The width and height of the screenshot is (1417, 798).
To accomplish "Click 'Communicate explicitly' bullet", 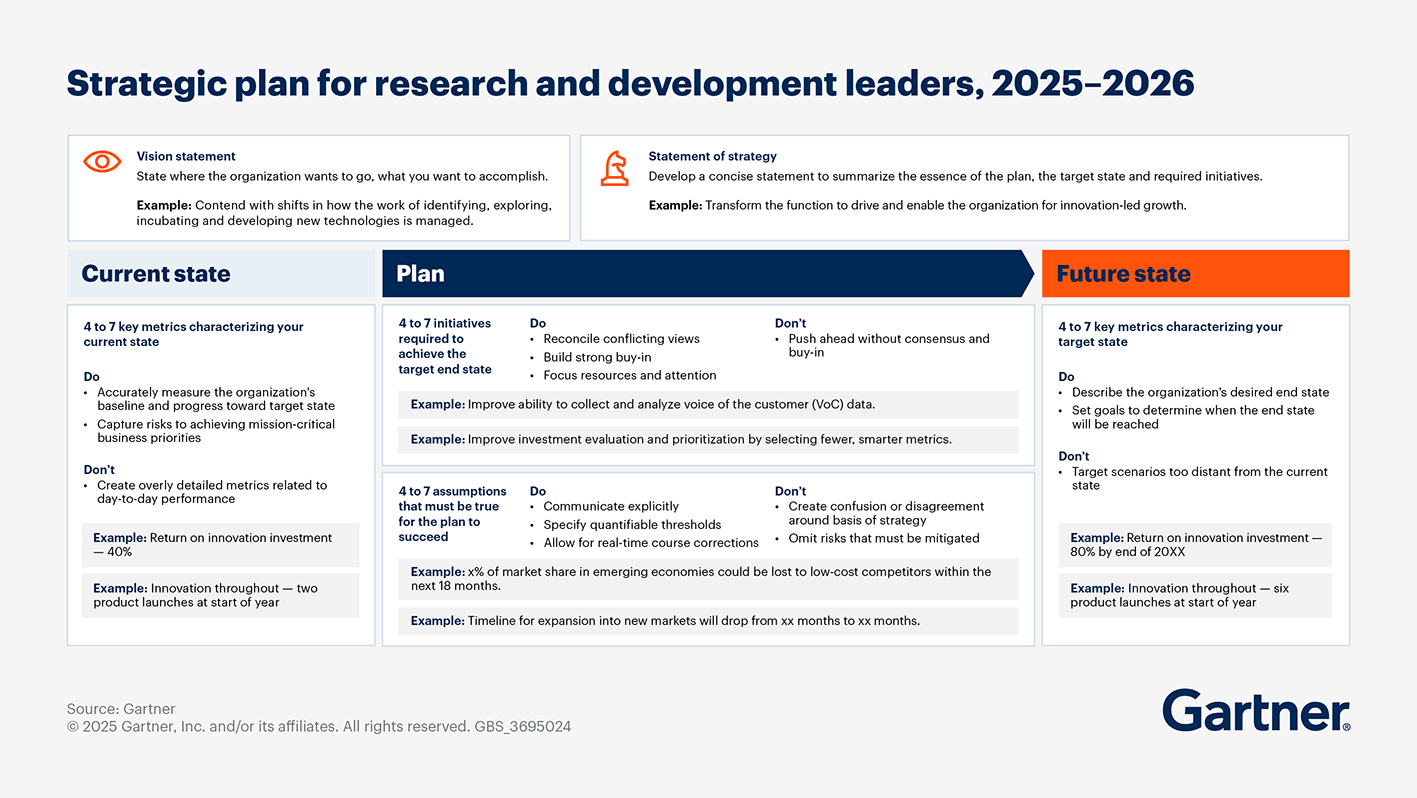I will point(605,507).
